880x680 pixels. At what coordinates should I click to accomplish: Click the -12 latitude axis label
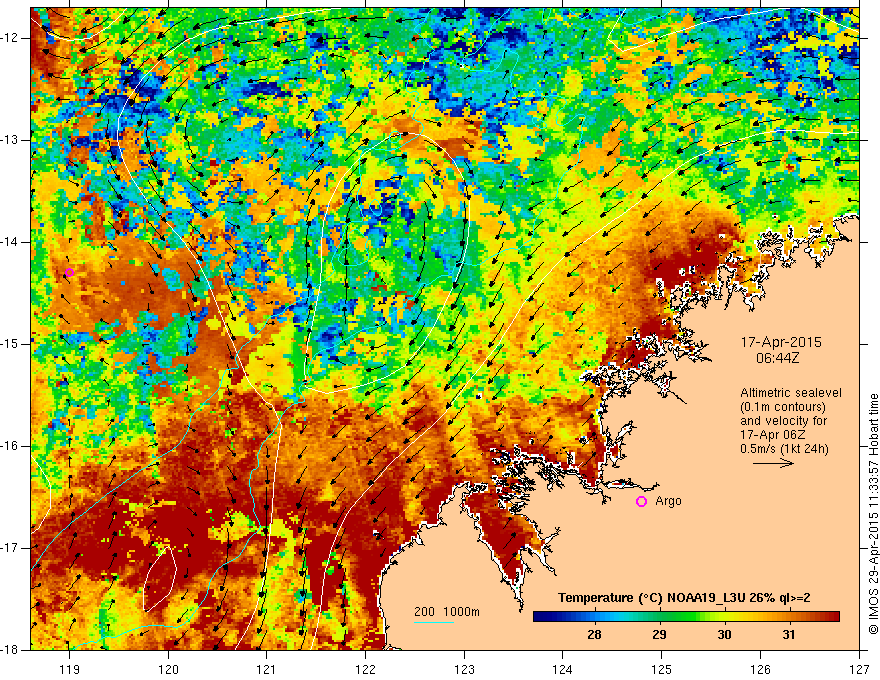click(x=11, y=38)
